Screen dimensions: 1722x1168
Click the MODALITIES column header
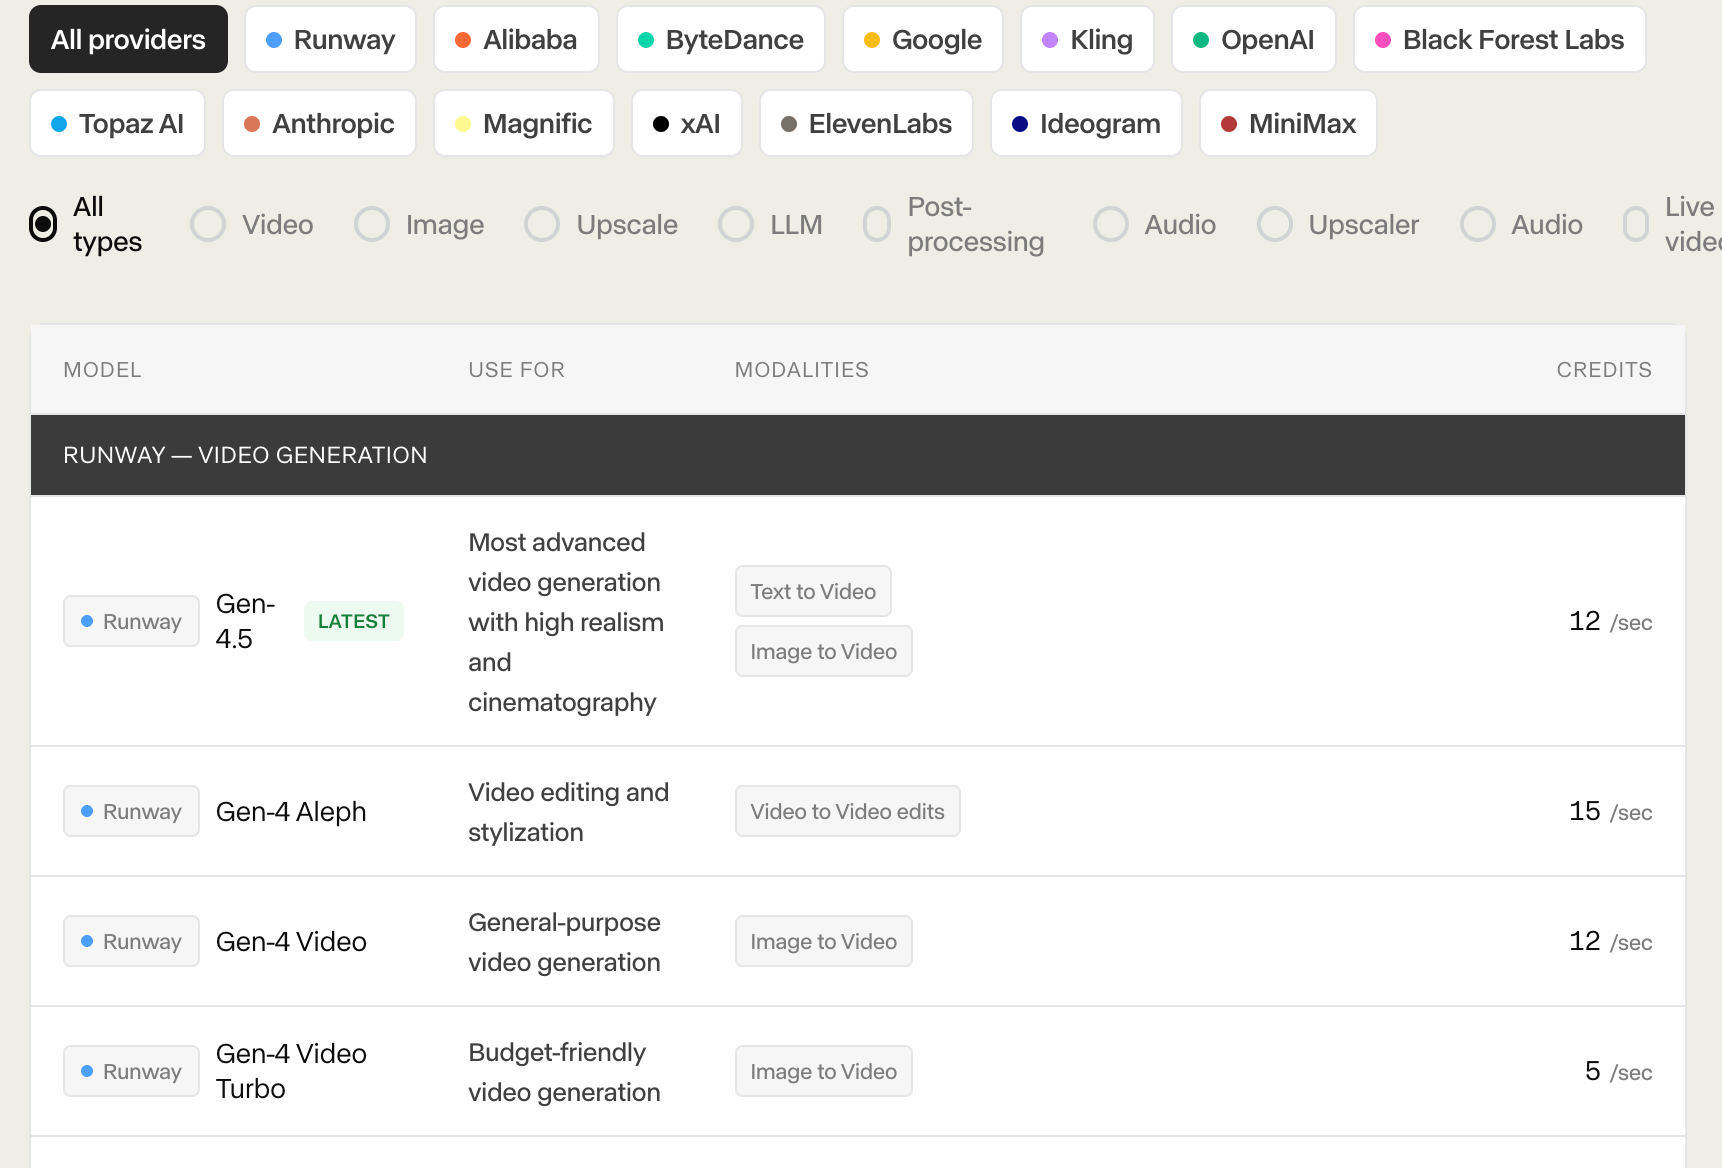801,370
